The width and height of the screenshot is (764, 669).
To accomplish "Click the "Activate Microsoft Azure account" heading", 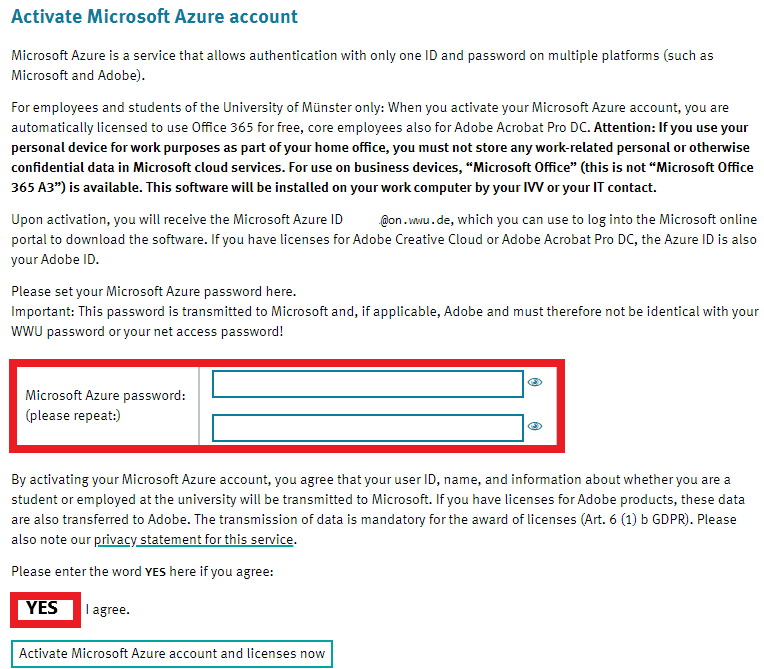I will [x=154, y=17].
